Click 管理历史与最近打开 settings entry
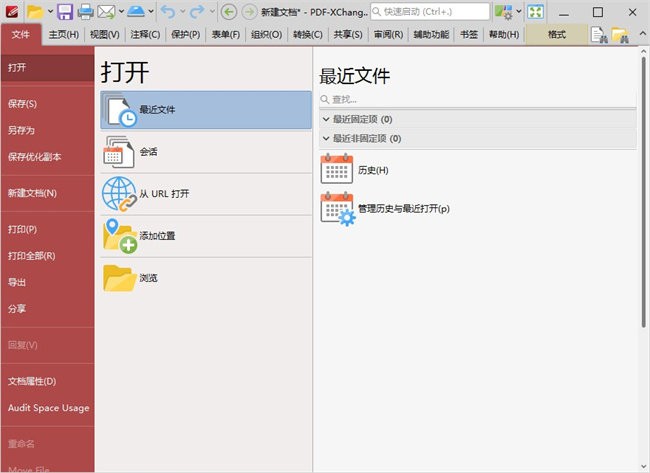The image size is (650, 473). coord(403,209)
